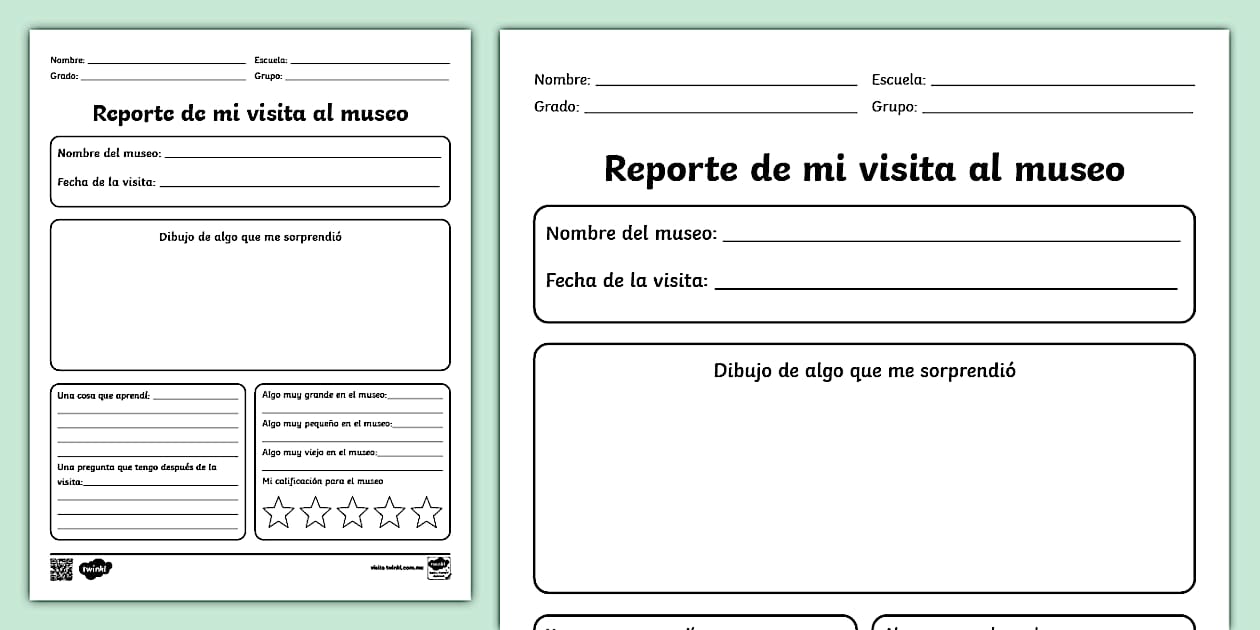Click the first star rating icon
Image resolution: width=1260 pixels, height=630 pixels.
277,512
